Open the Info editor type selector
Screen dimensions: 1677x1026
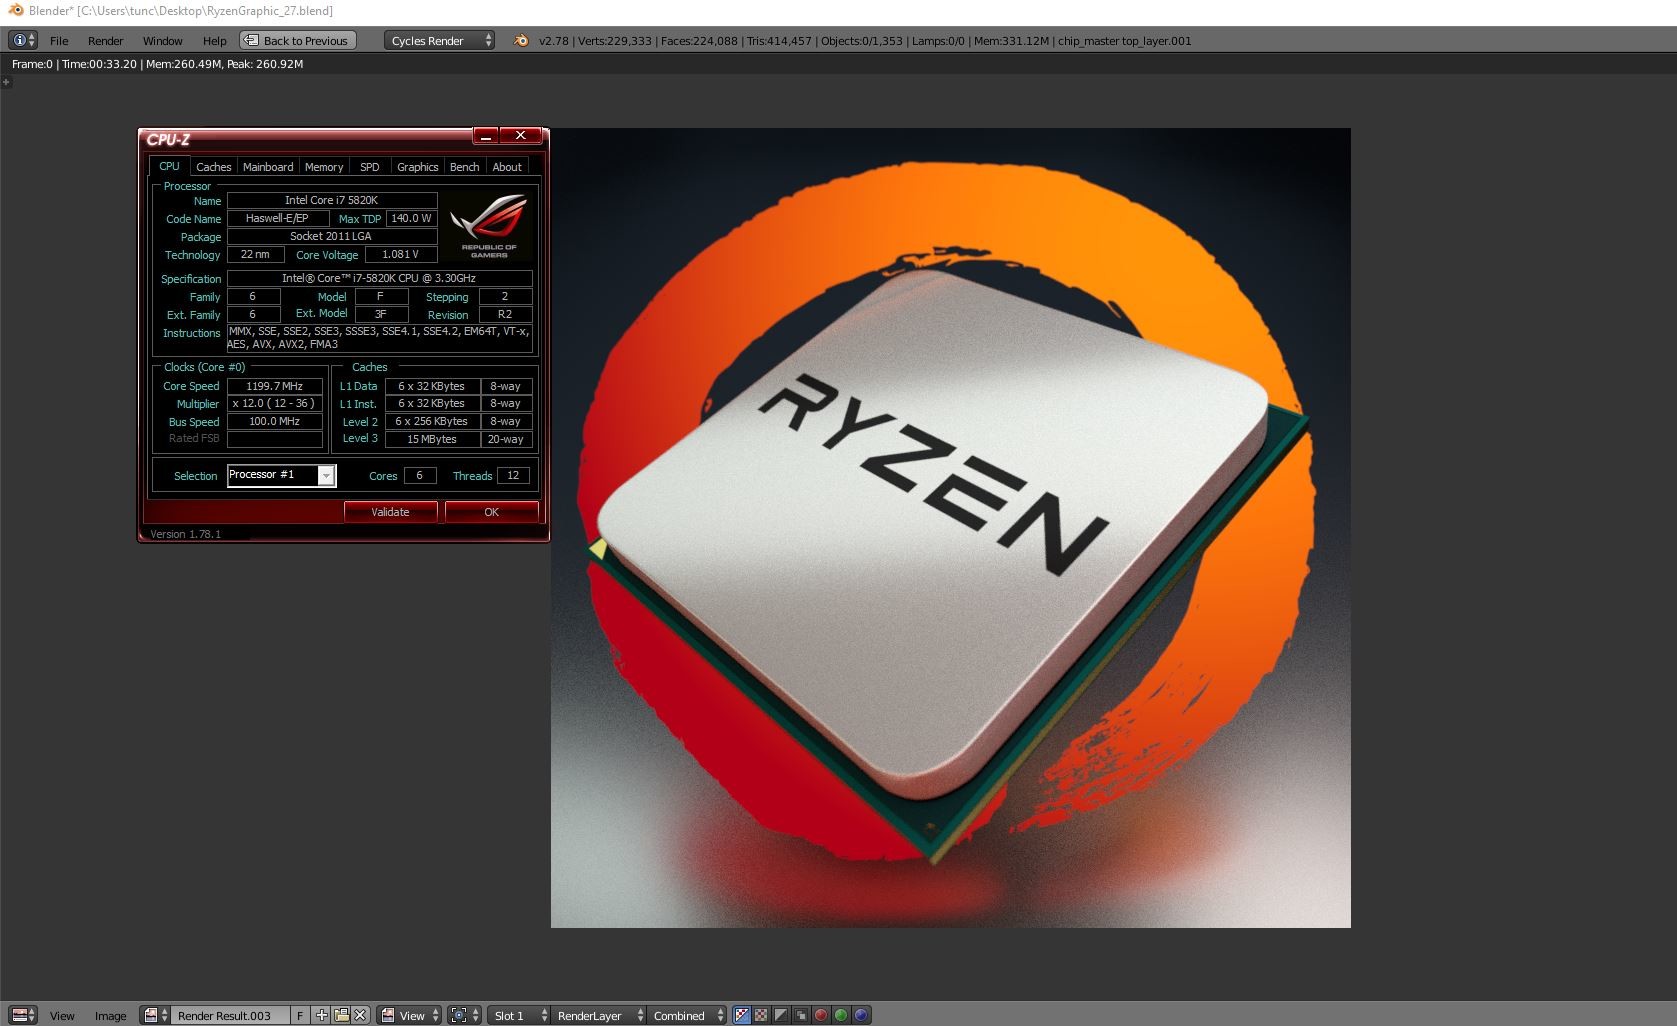(x=22, y=40)
